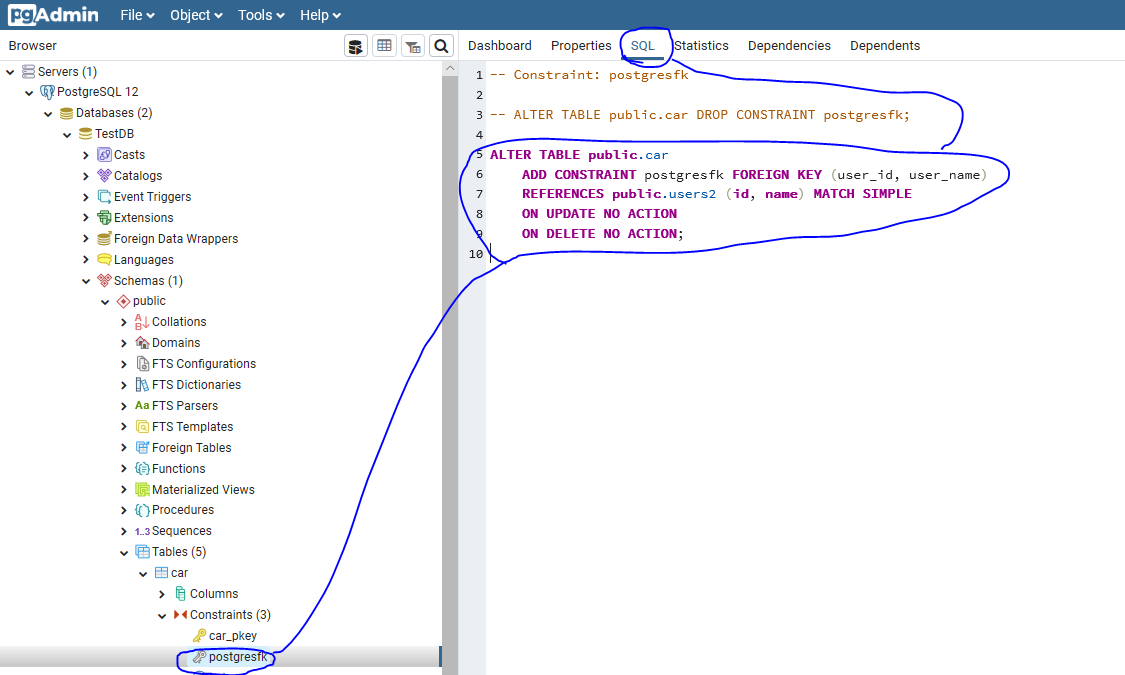Collapse the Tables (5) node
1125x675 pixels.
pyautogui.click(x=124, y=552)
